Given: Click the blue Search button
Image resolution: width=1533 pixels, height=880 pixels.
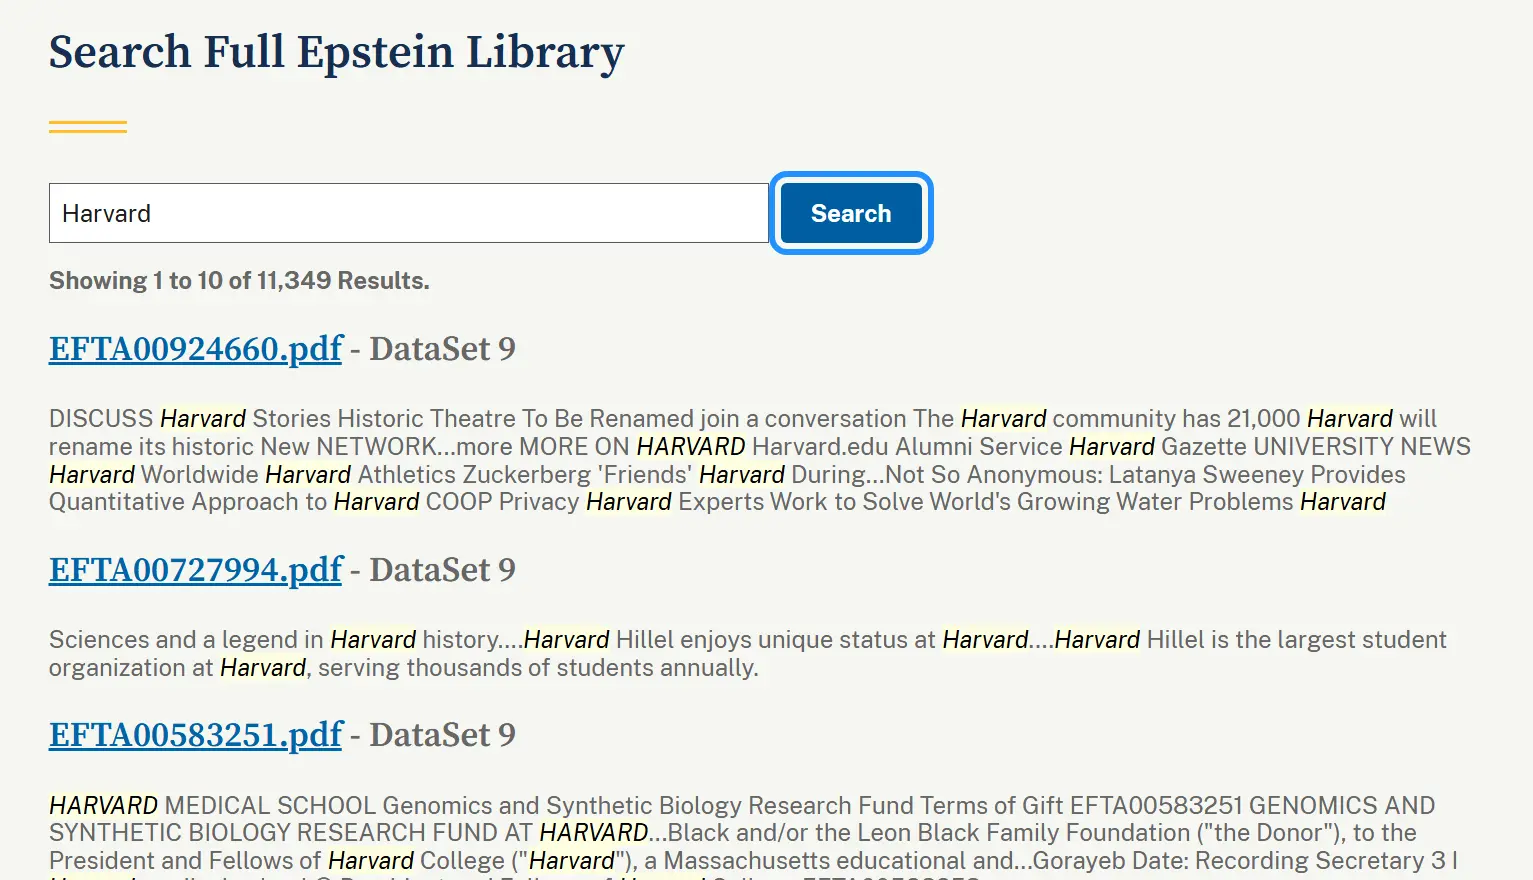Looking at the screenshot, I should coord(851,213).
